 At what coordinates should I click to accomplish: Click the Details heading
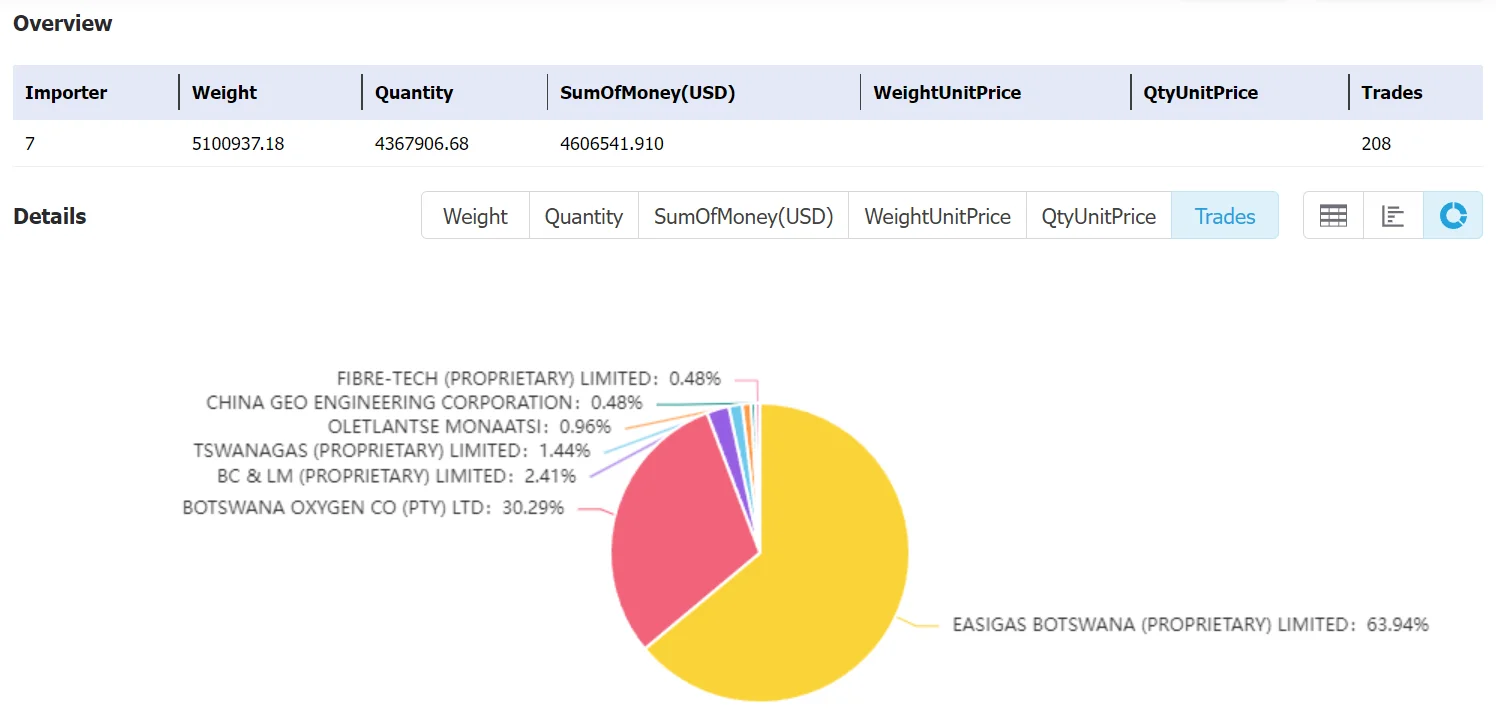click(50, 216)
